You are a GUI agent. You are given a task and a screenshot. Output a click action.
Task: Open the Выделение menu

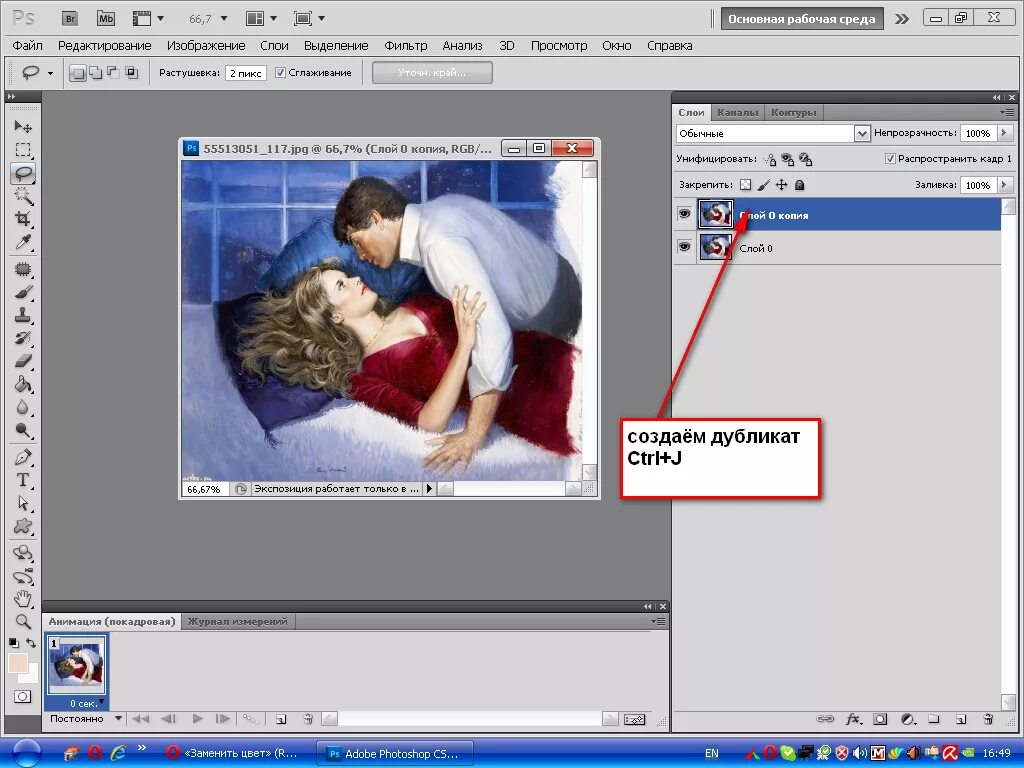pos(336,46)
